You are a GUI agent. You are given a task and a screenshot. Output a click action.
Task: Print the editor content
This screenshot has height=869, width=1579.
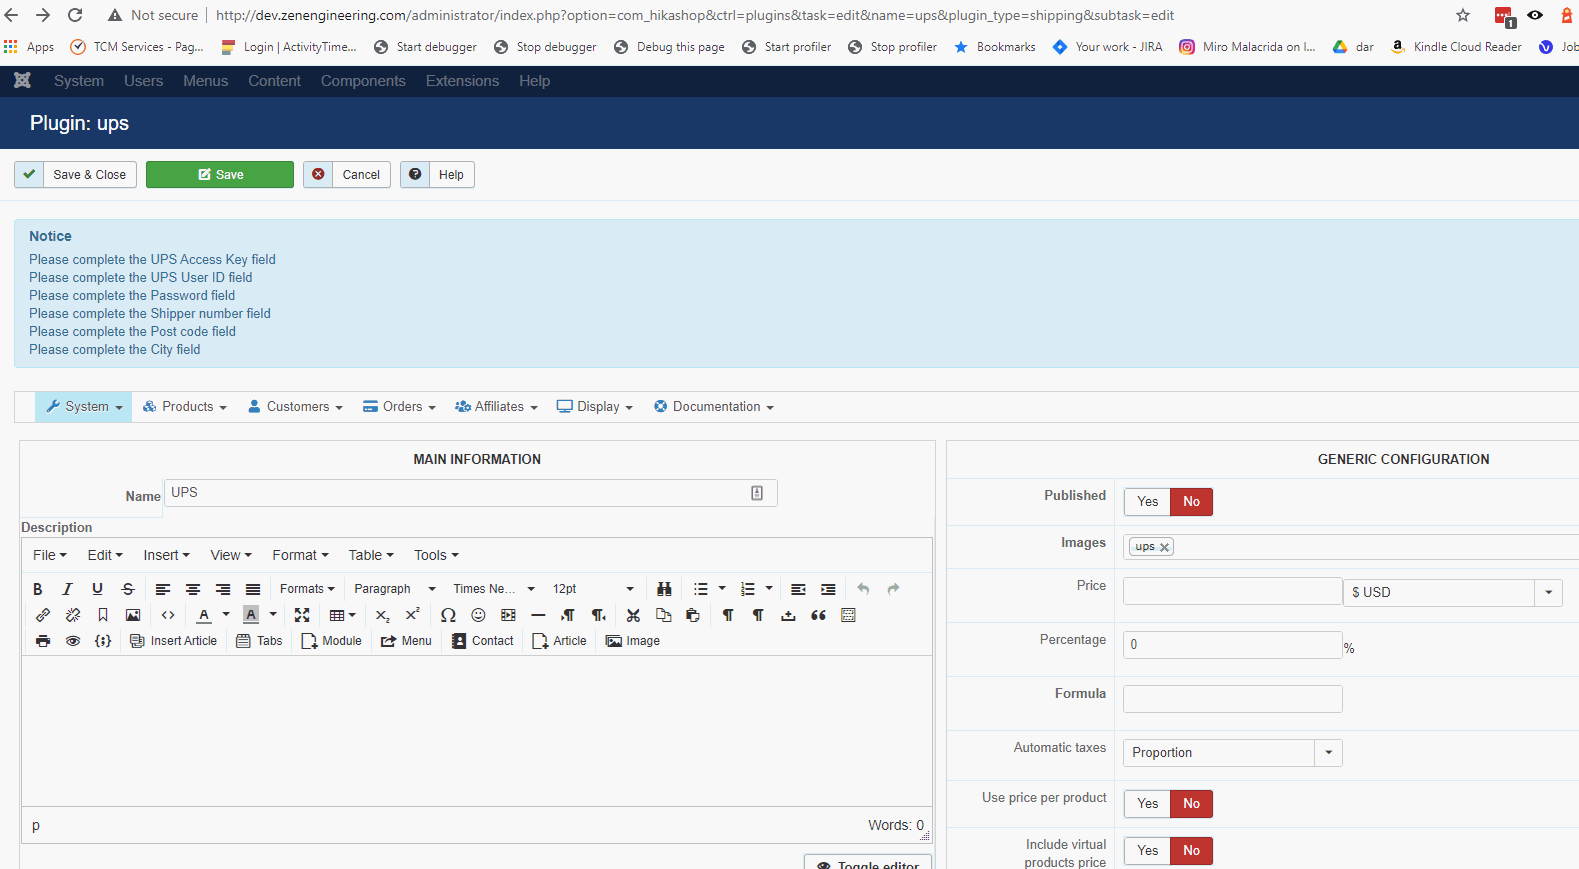point(43,641)
